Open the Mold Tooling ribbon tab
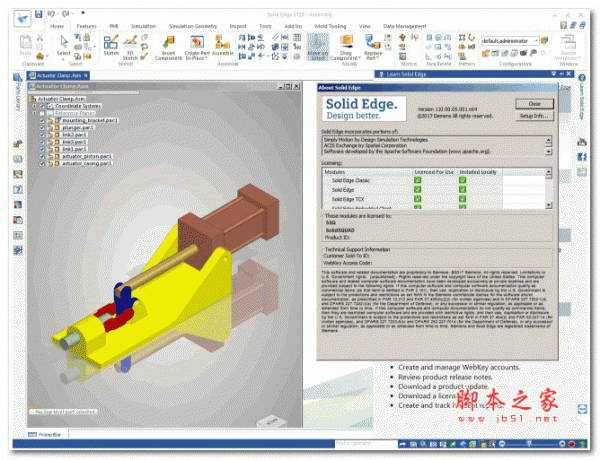Image resolution: width=600 pixels, height=460 pixels. pos(330,26)
